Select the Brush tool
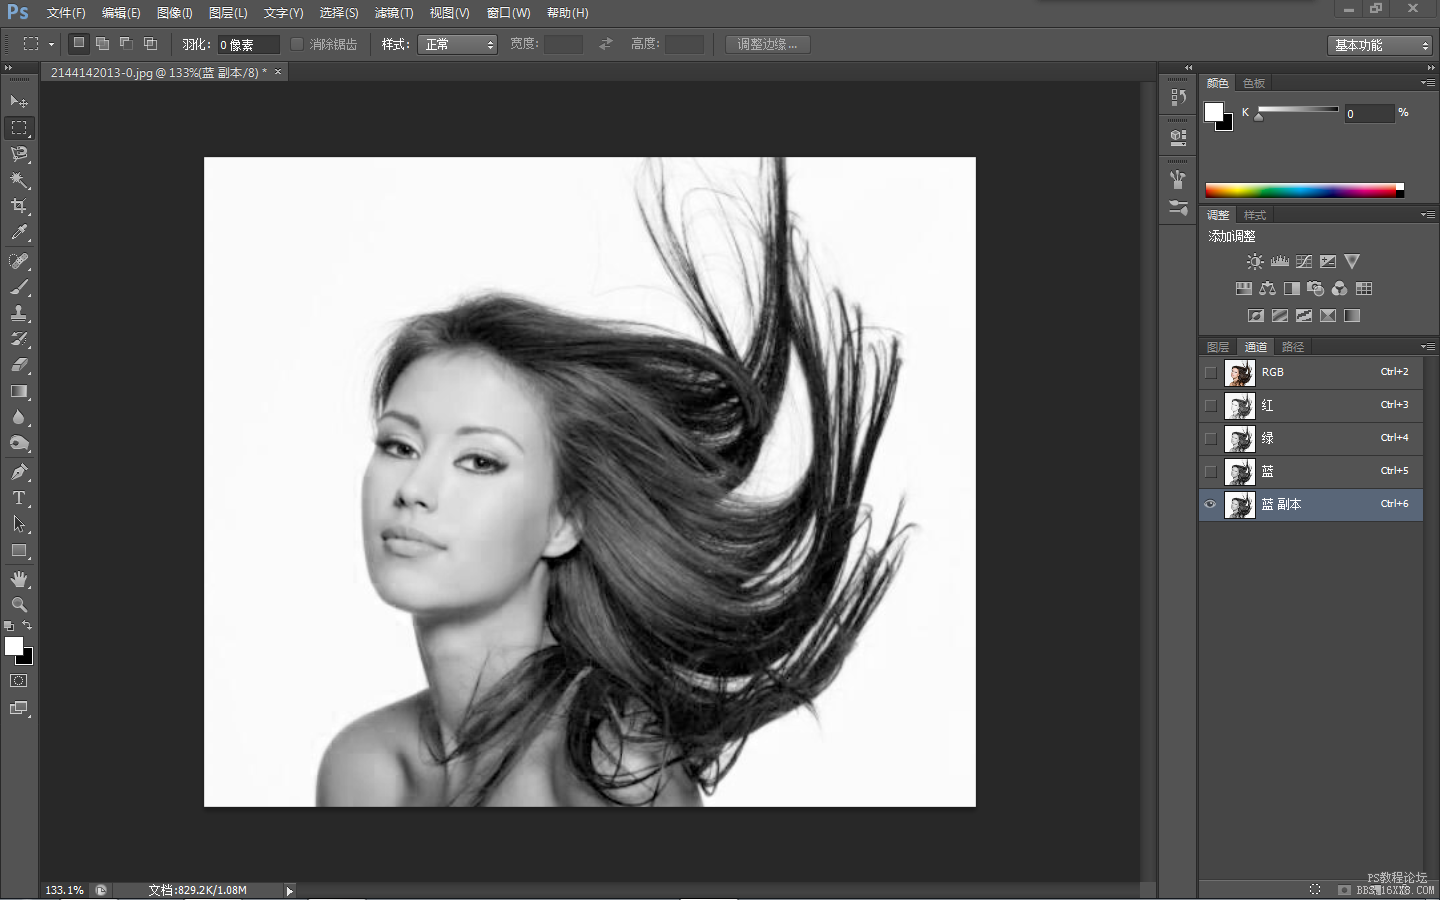 pos(19,287)
